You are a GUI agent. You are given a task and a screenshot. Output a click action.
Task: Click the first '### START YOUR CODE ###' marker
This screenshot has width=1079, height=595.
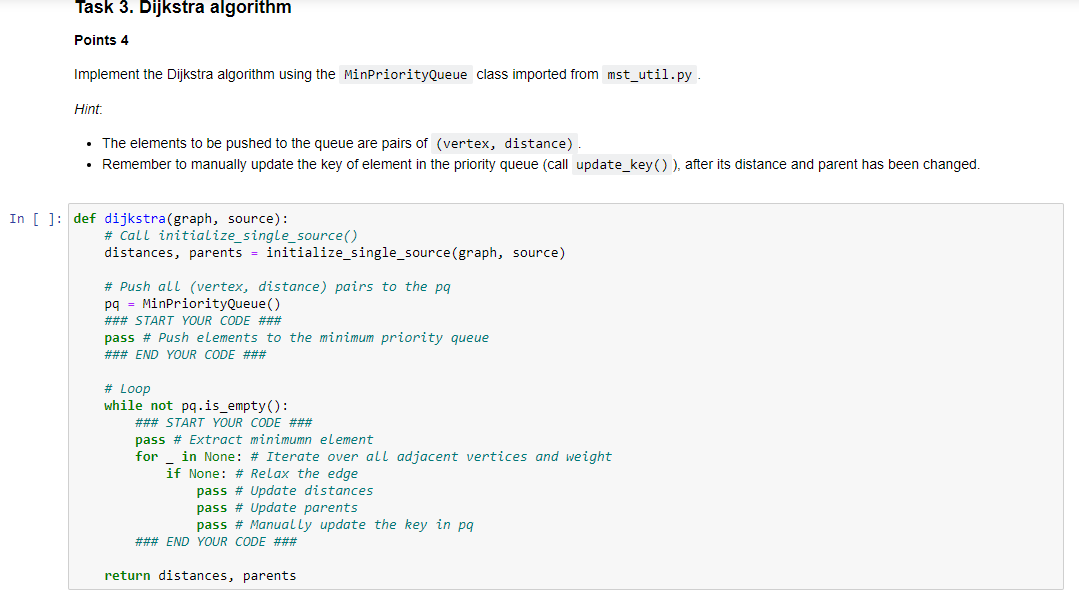point(193,321)
